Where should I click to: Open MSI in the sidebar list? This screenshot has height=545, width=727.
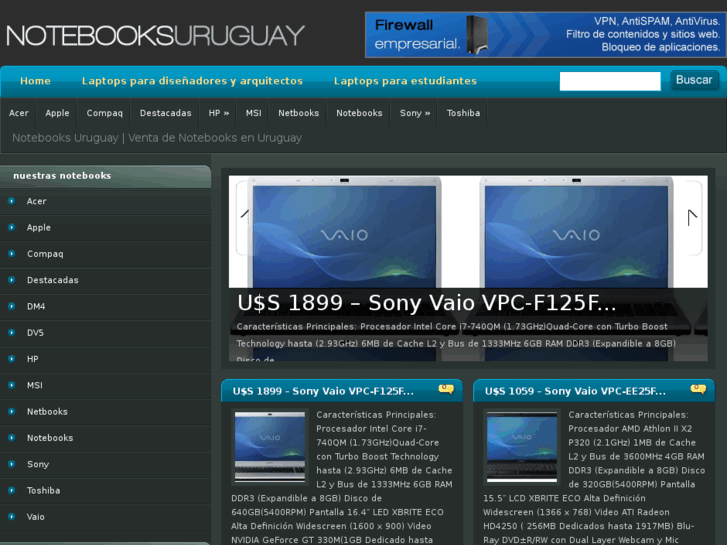35,385
